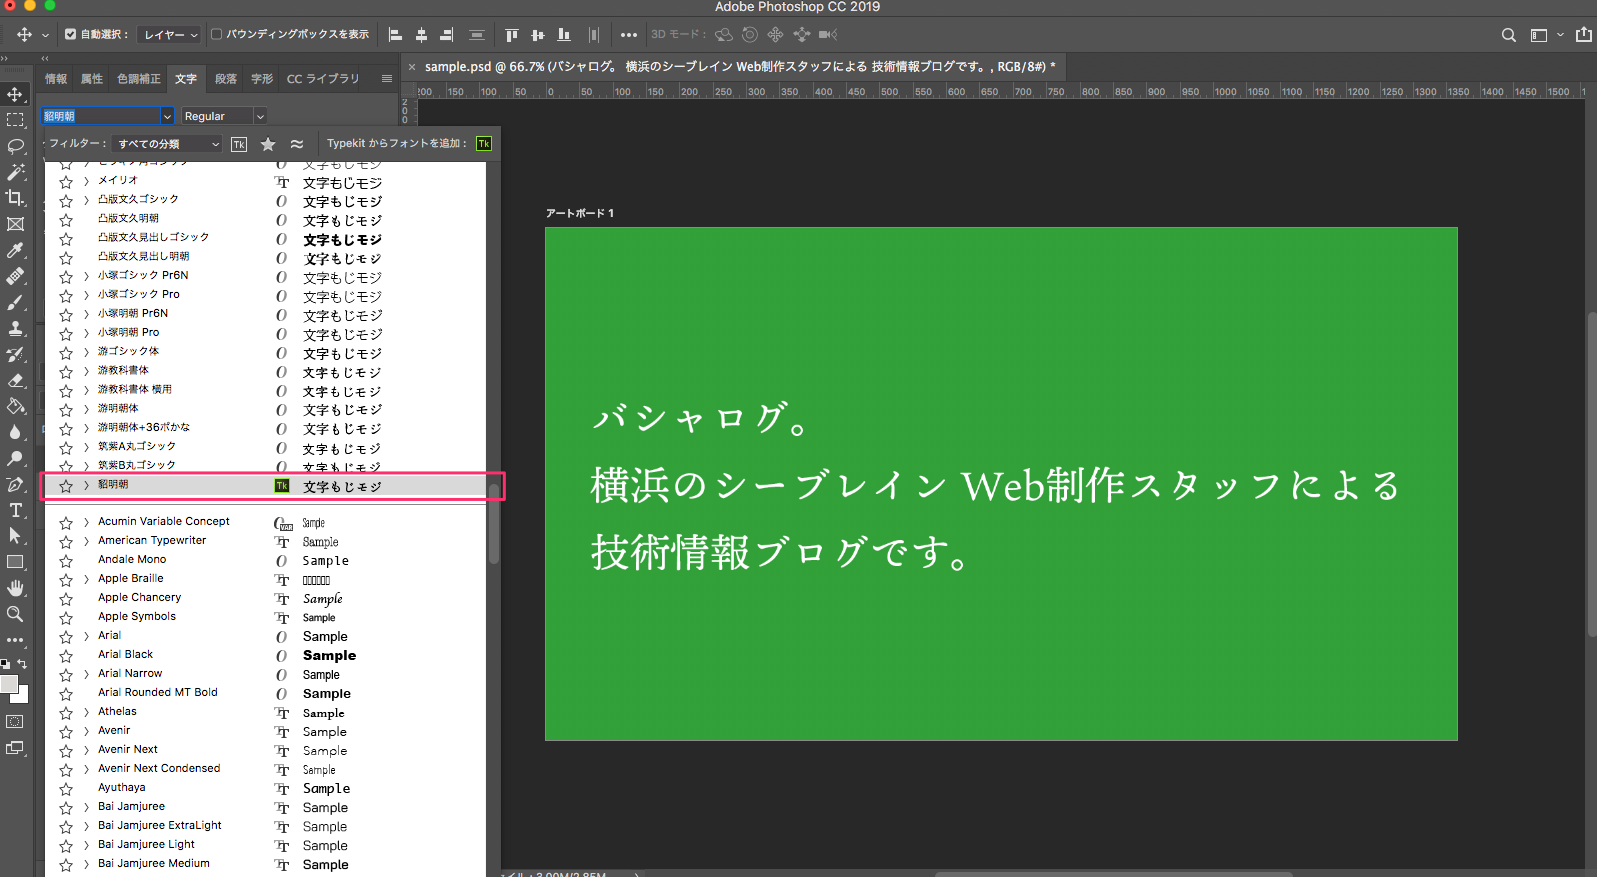
Task: Select the Hand tool
Action: (15, 588)
